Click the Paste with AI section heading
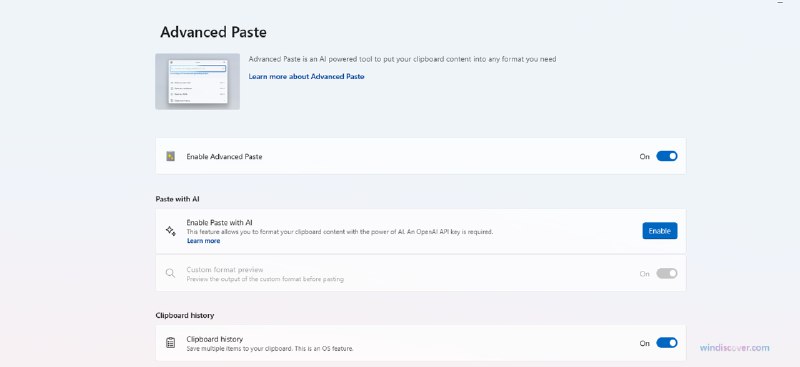The image size is (800, 367). pos(177,199)
